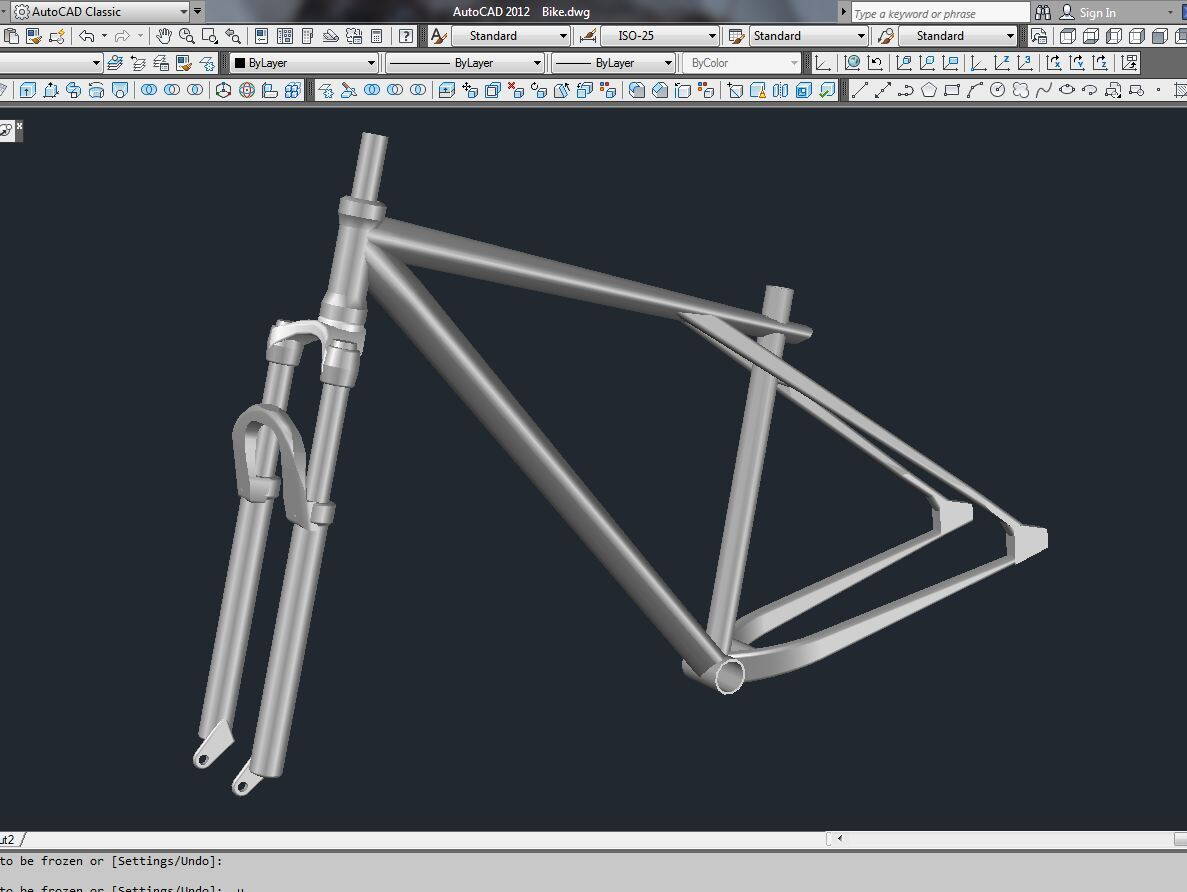The image size is (1187, 892).
Task: Open the AutoCAD Classic workspace dropdown
Action: tap(100, 12)
